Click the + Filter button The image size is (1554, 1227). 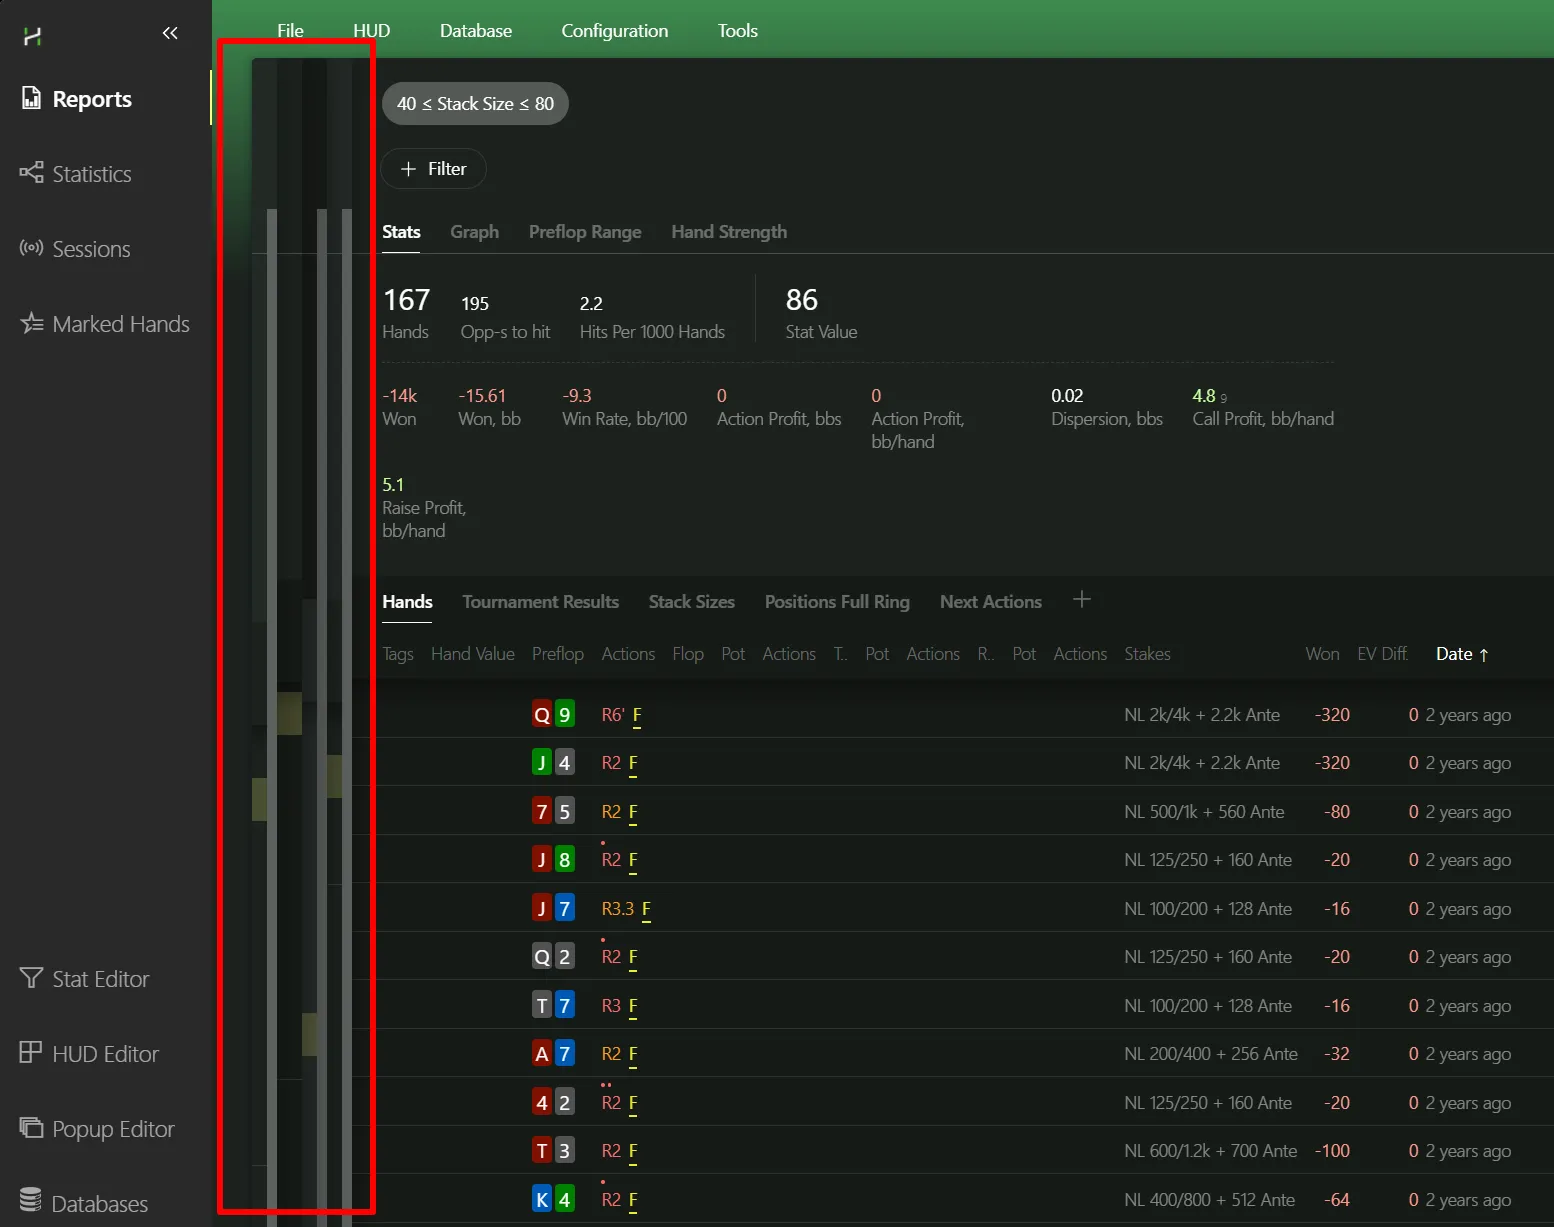tap(433, 169)
